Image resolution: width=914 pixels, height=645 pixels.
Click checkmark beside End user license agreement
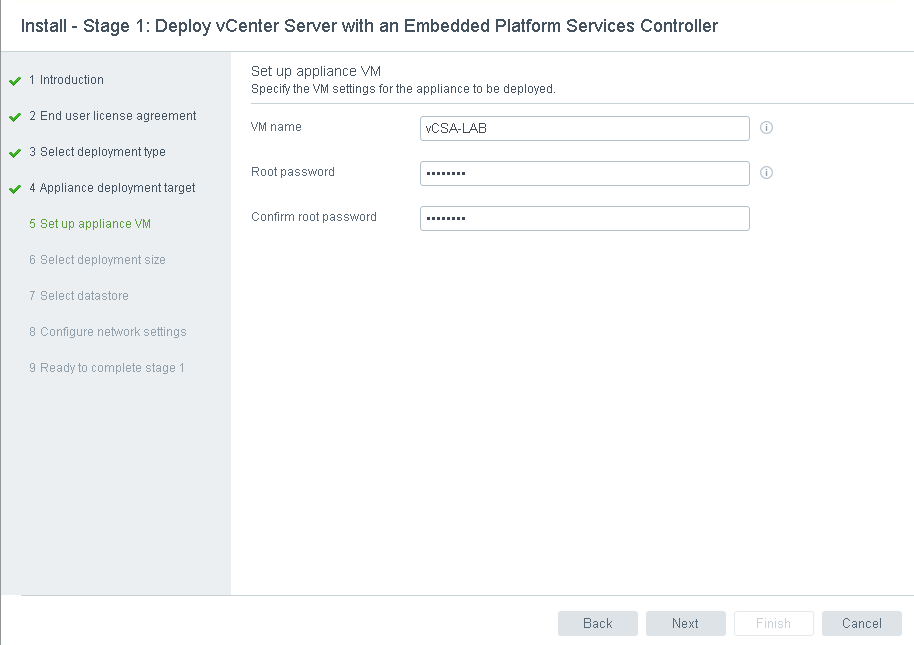pos(15,117)
